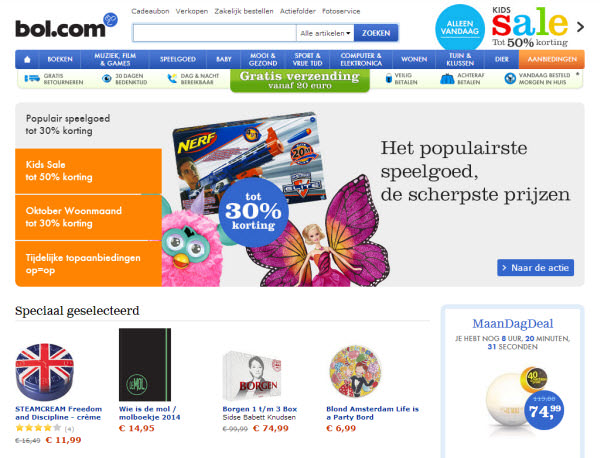Click the home icon in navigation bar

[x=27, y=59]
